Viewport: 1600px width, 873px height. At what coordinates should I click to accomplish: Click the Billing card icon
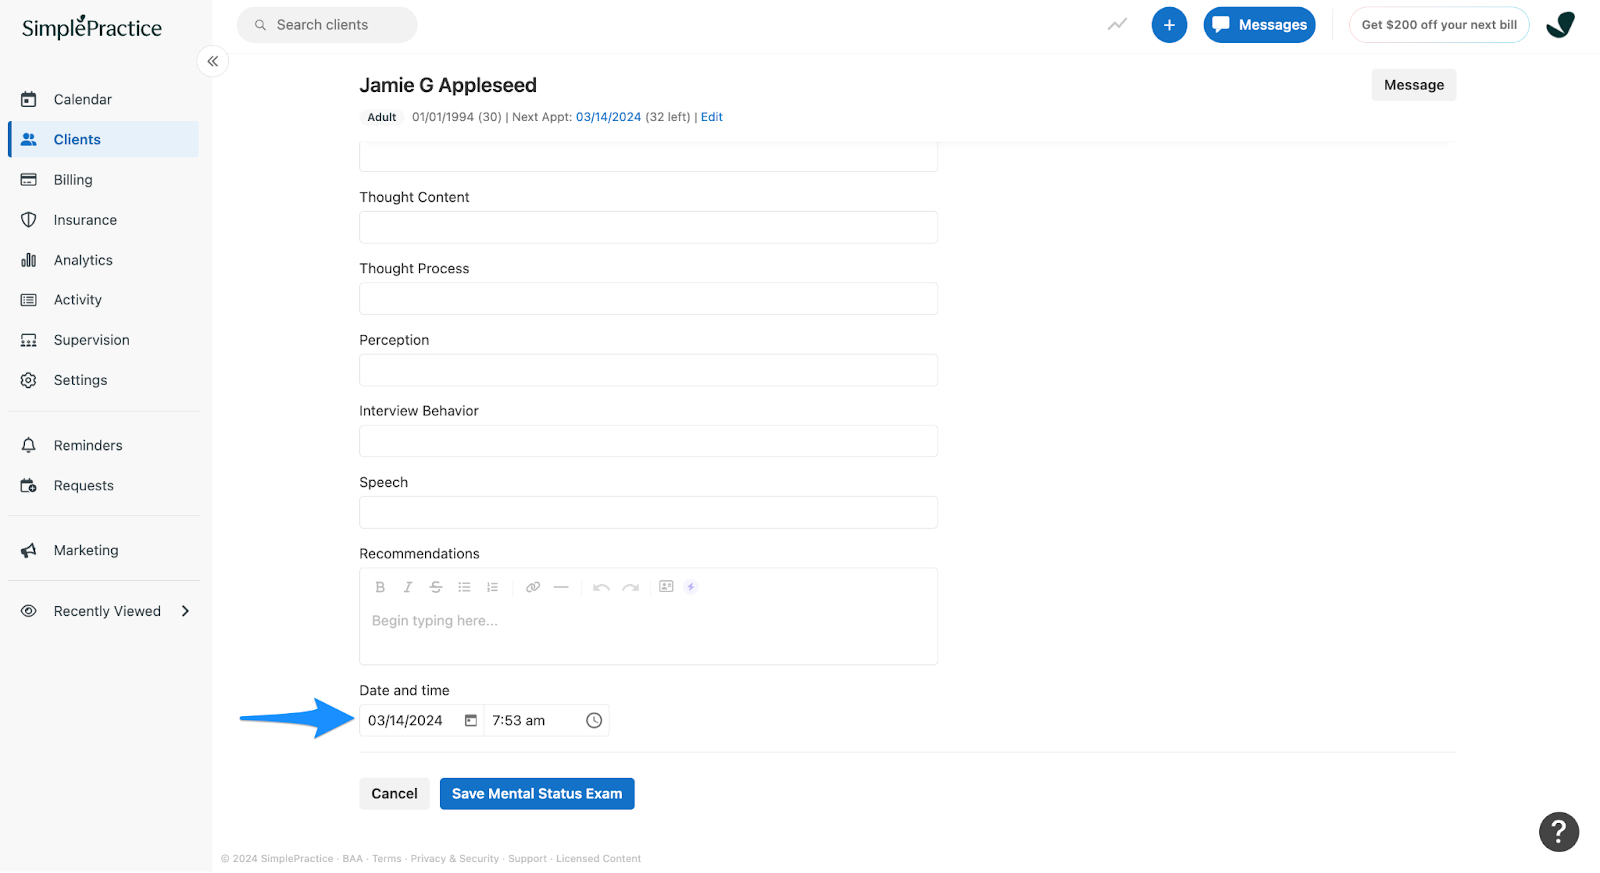(x=29, y=180)
